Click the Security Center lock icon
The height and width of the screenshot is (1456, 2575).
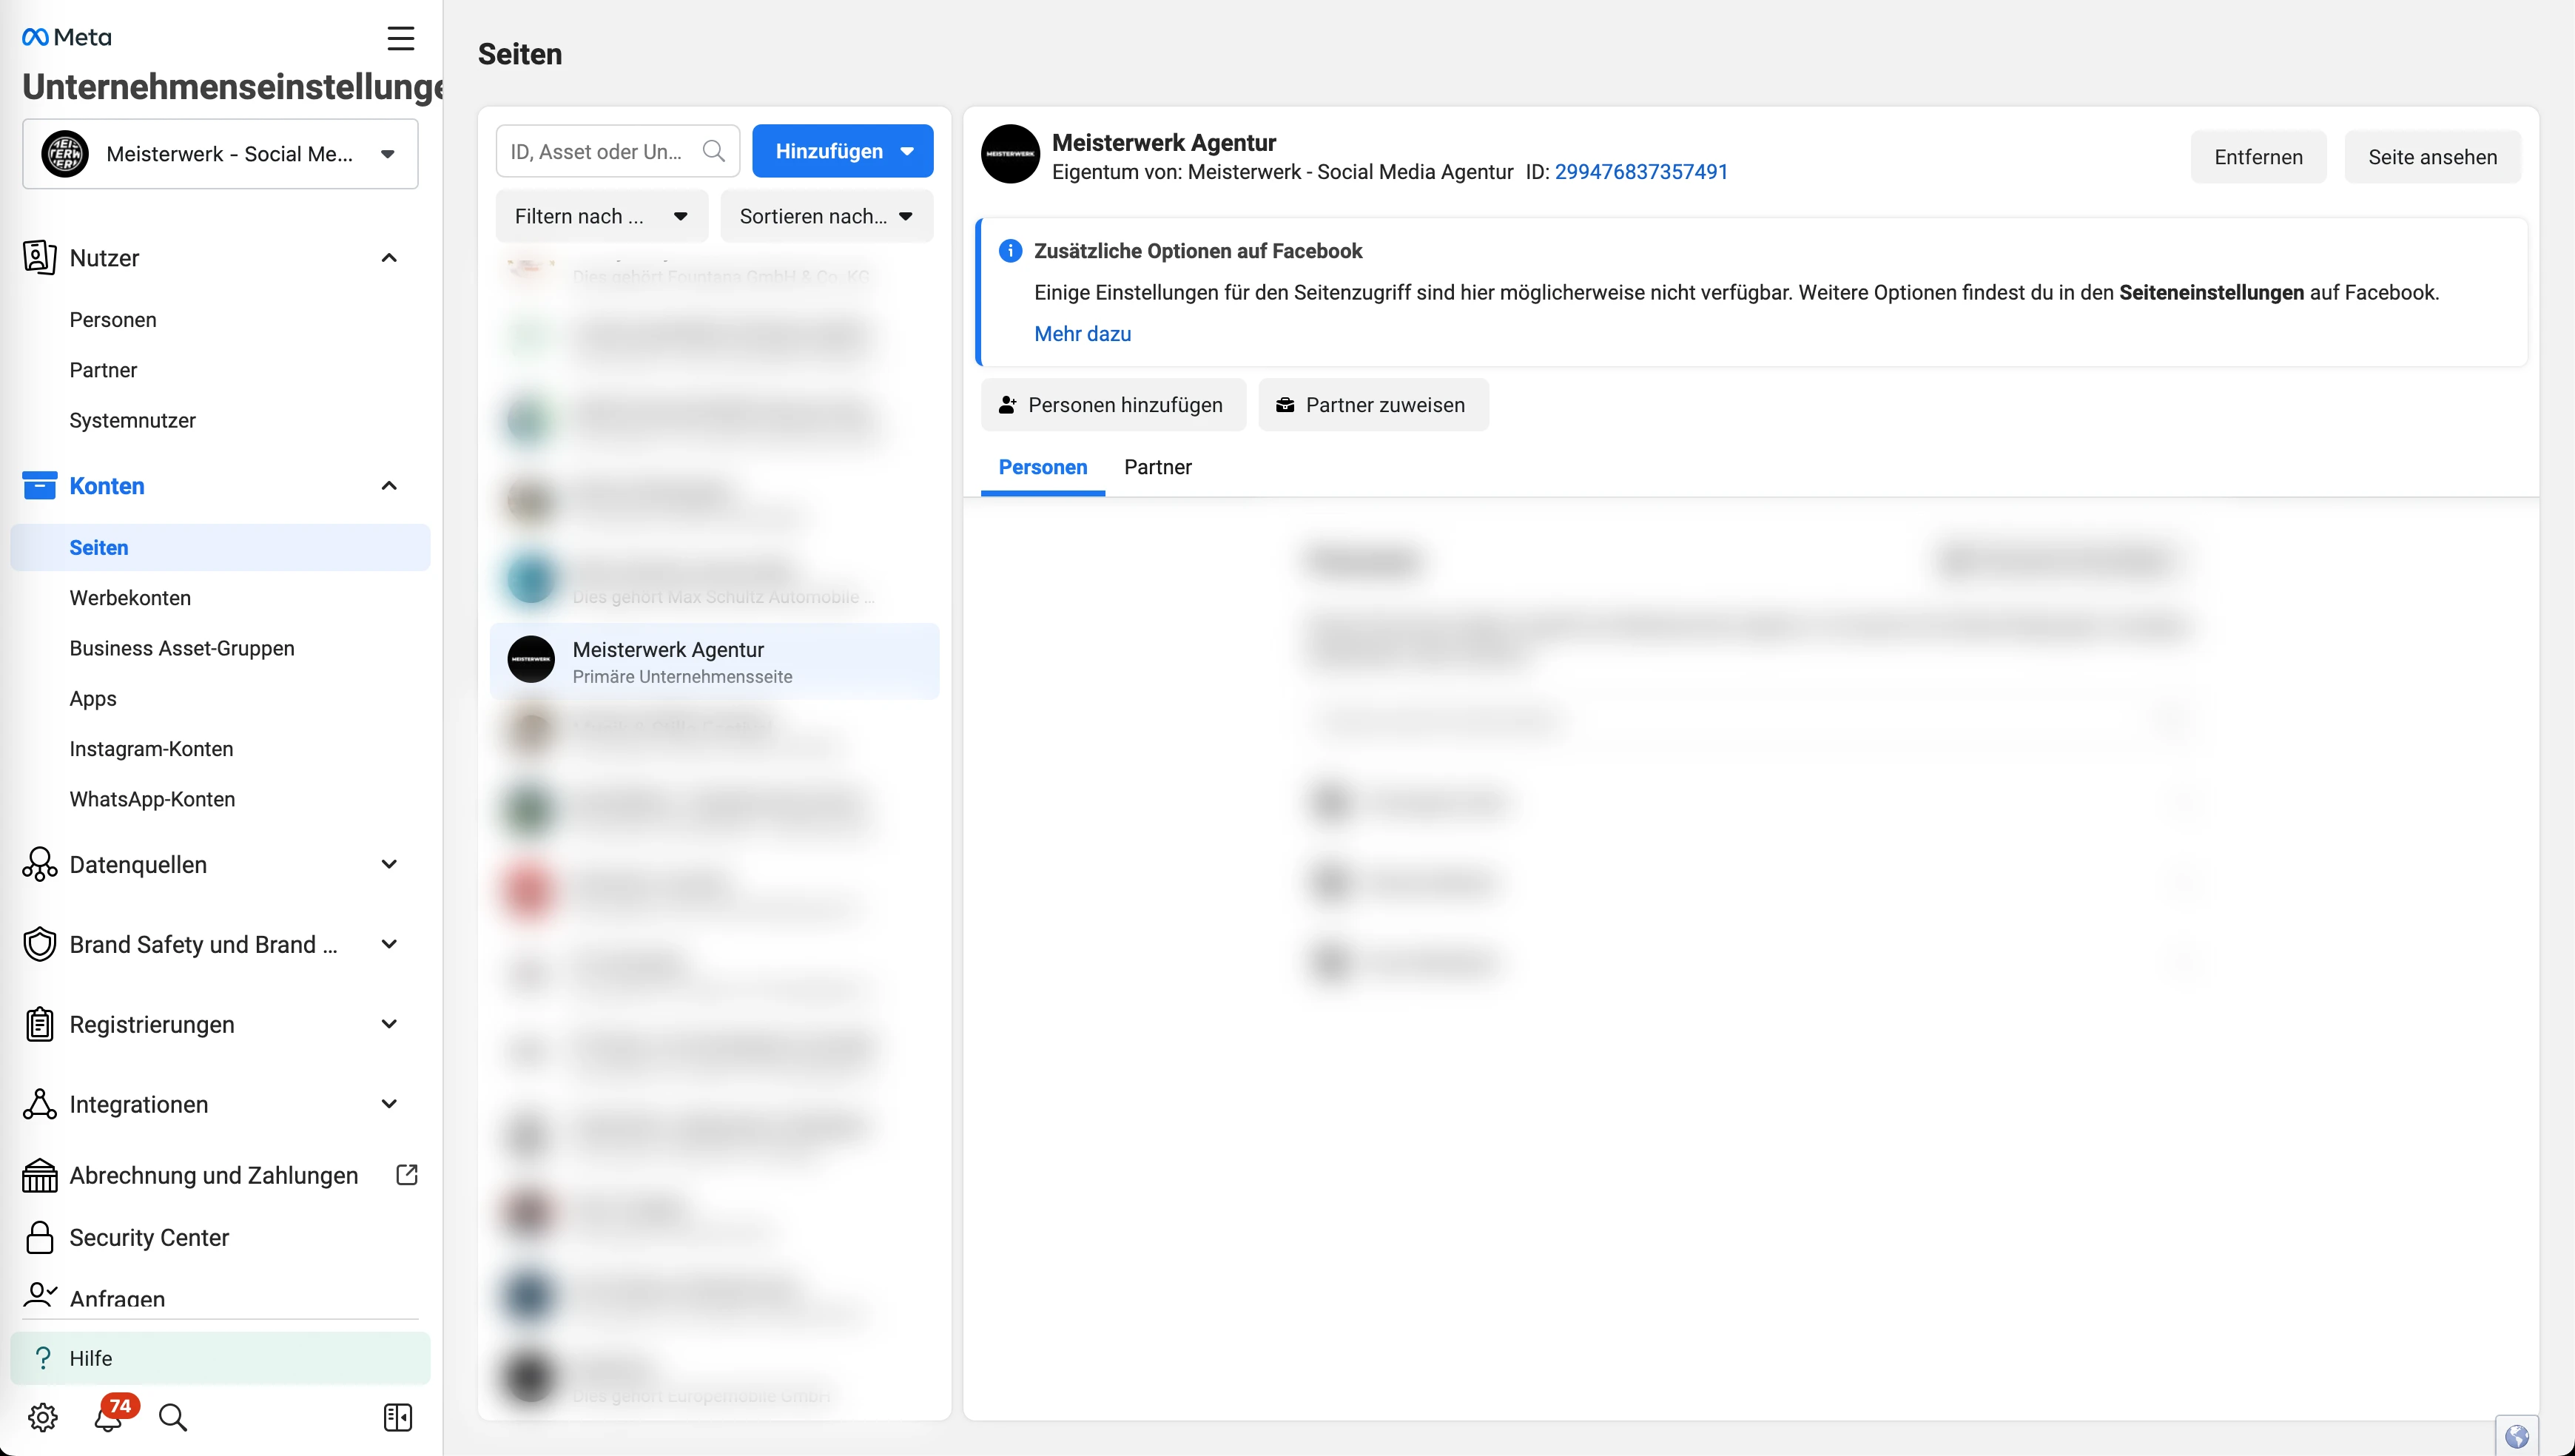(x=40, y=1237)
